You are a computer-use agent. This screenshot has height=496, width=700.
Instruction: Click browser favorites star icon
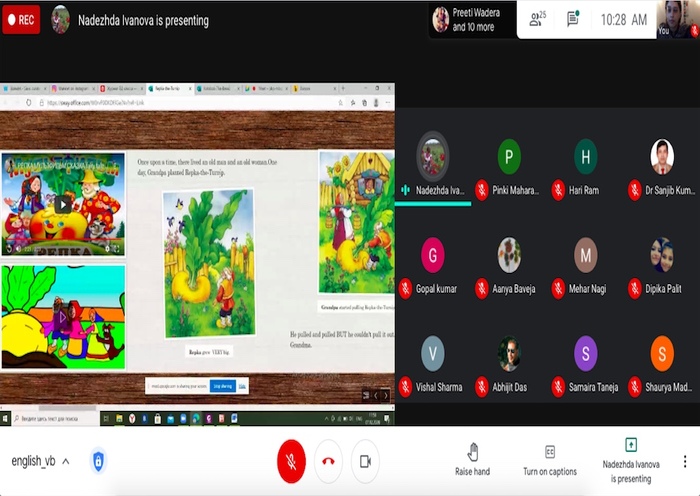click(x=341, y=103)
